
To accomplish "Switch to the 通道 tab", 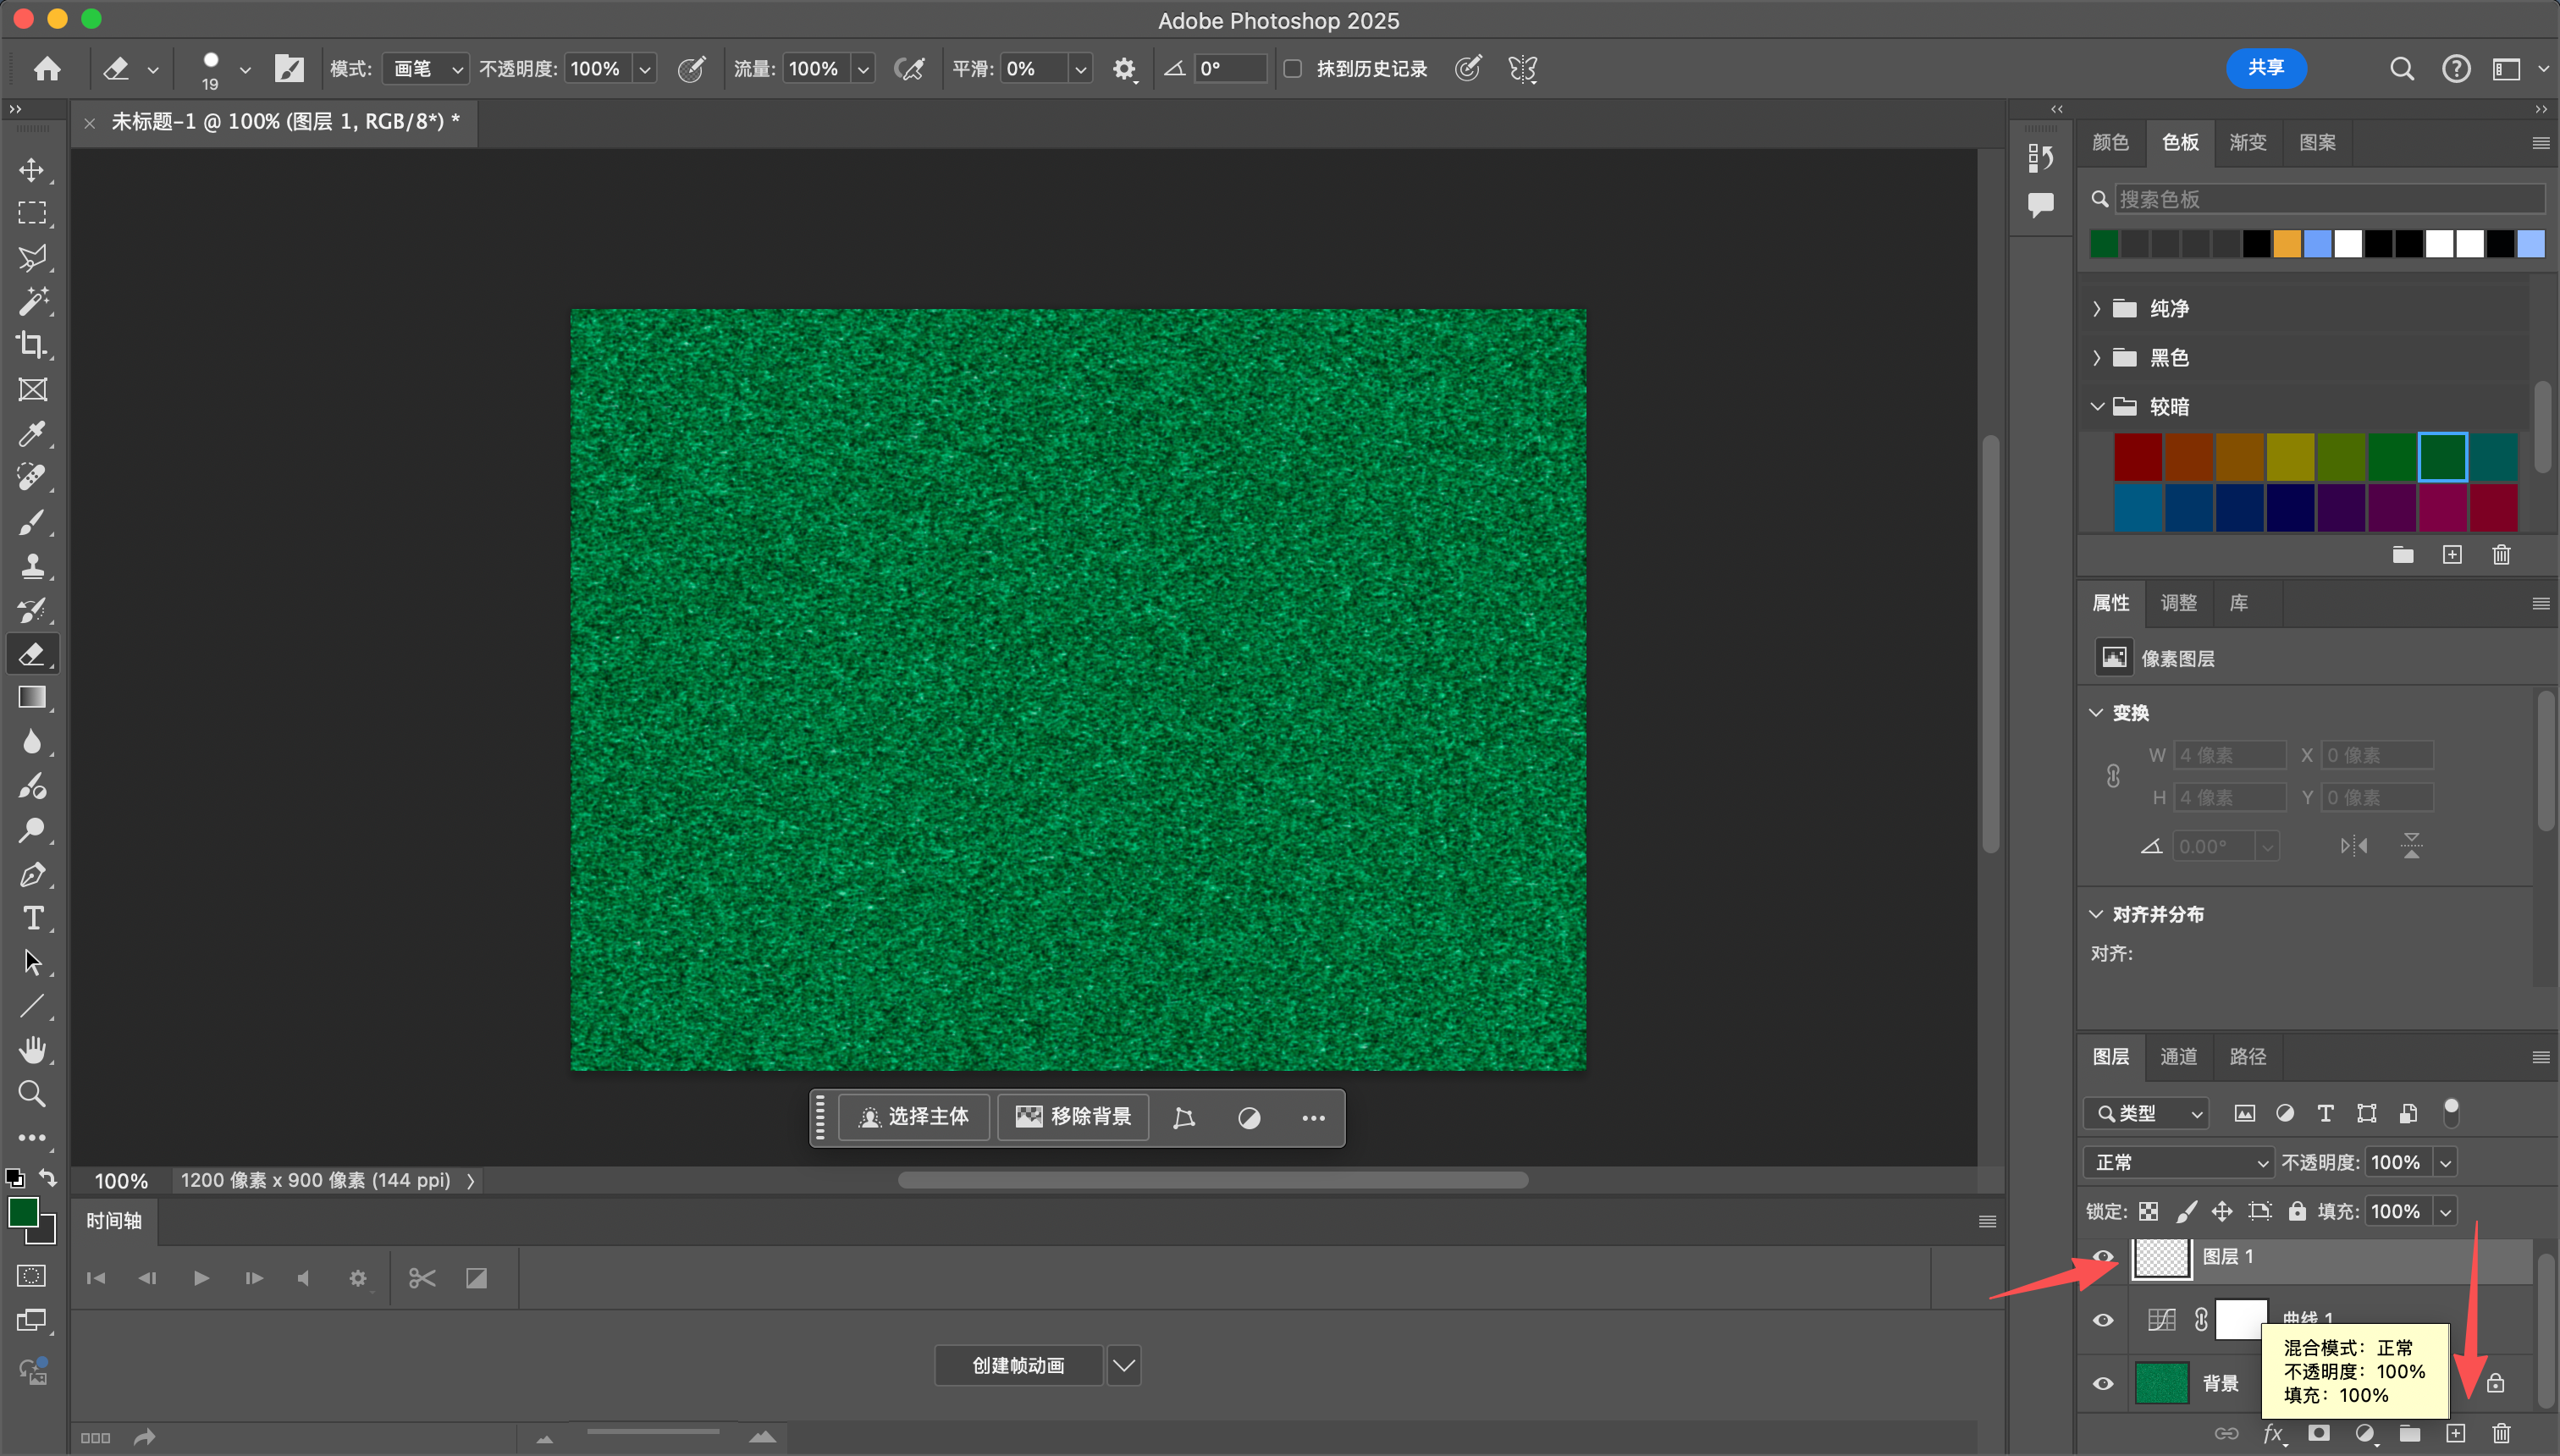I will click(2178, 1056).
